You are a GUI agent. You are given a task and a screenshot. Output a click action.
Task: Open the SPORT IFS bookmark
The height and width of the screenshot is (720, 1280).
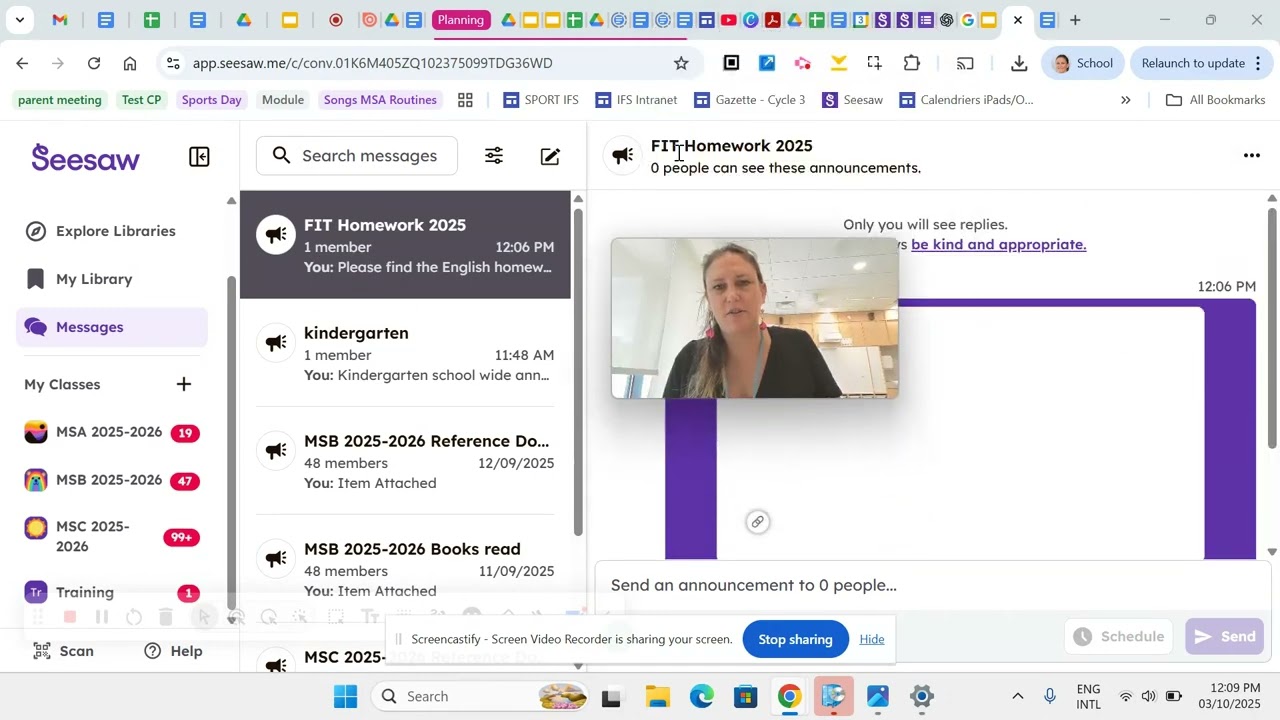pyautogui.click(x=541, y=100)
